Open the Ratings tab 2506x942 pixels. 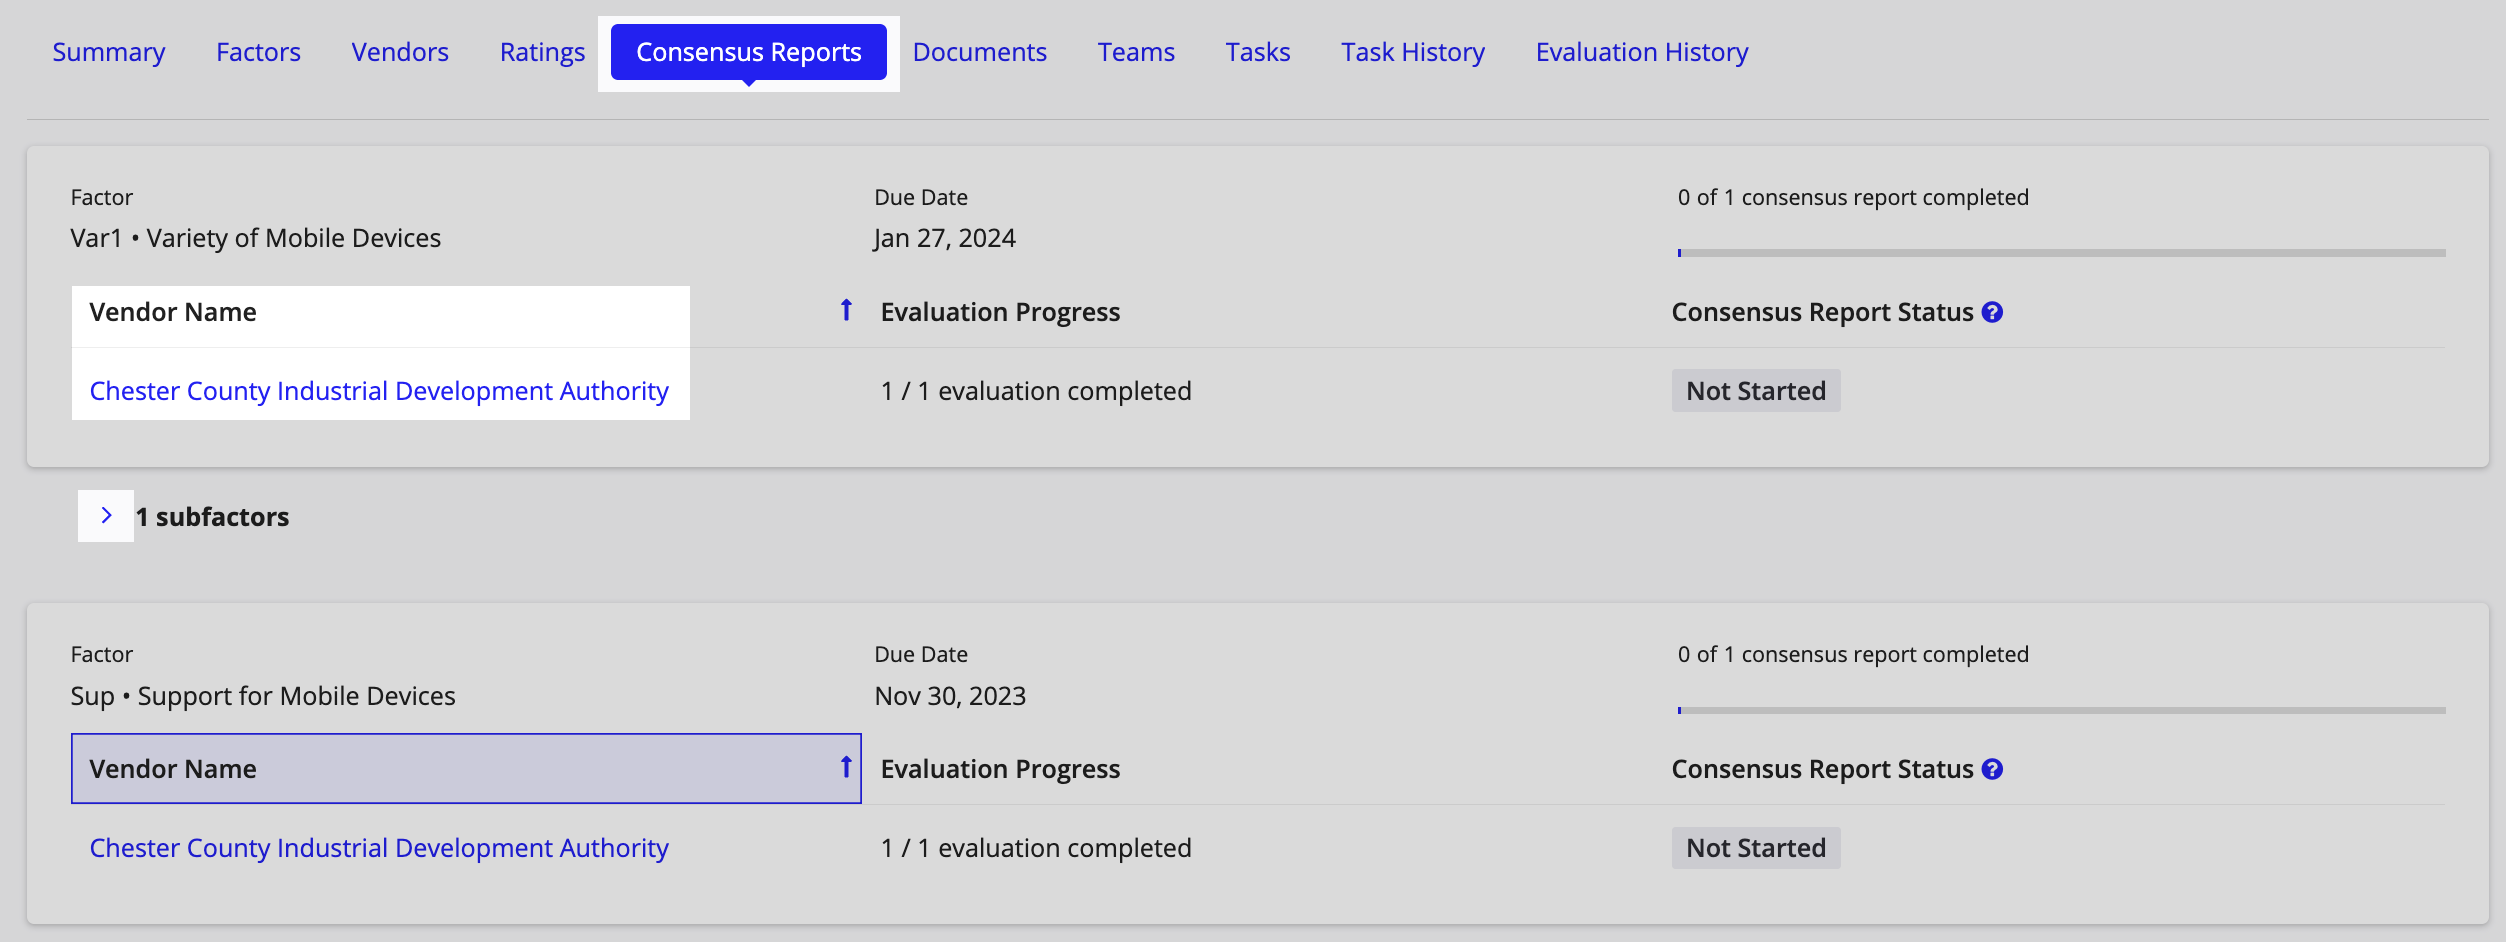[542, 52]
